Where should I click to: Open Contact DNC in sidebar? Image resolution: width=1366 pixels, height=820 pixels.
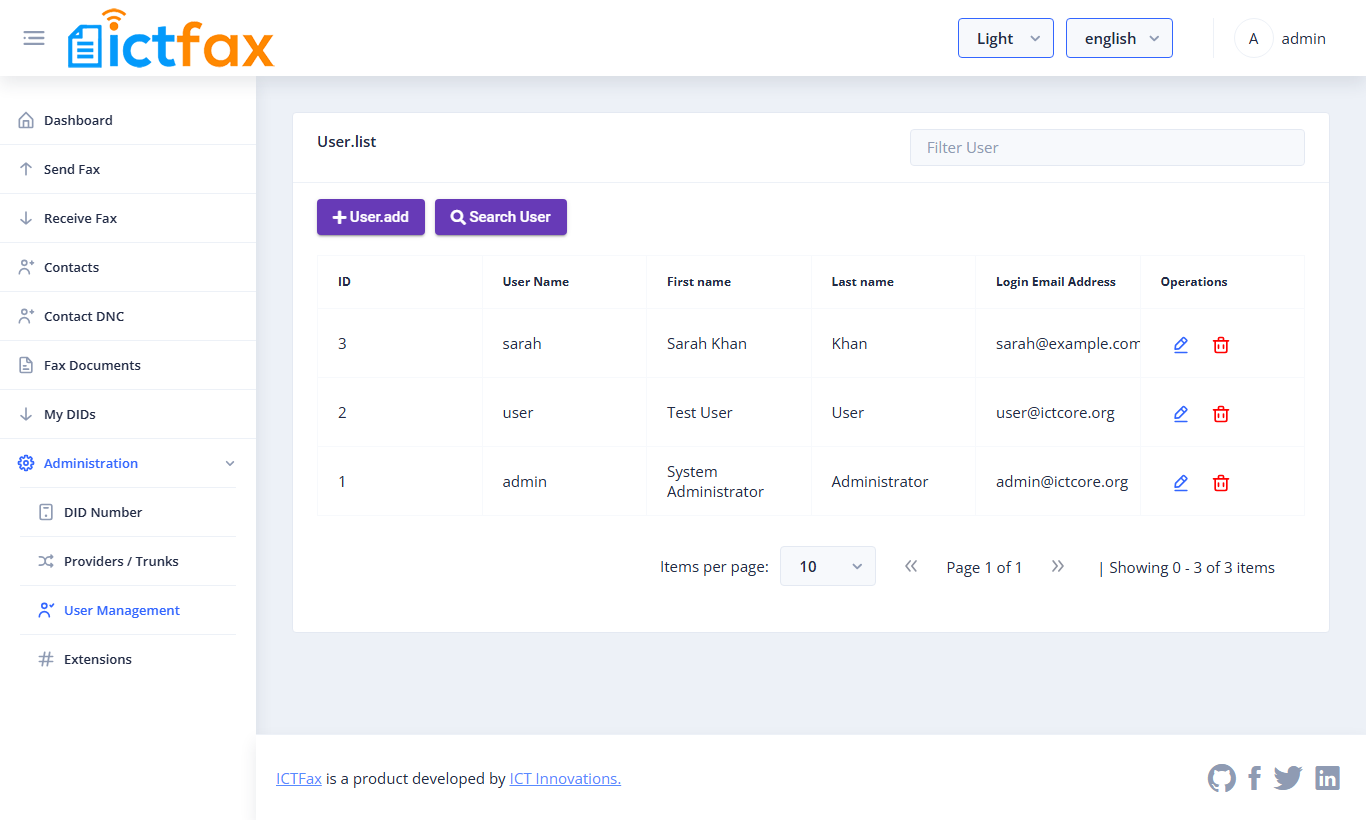pos(128,316)
